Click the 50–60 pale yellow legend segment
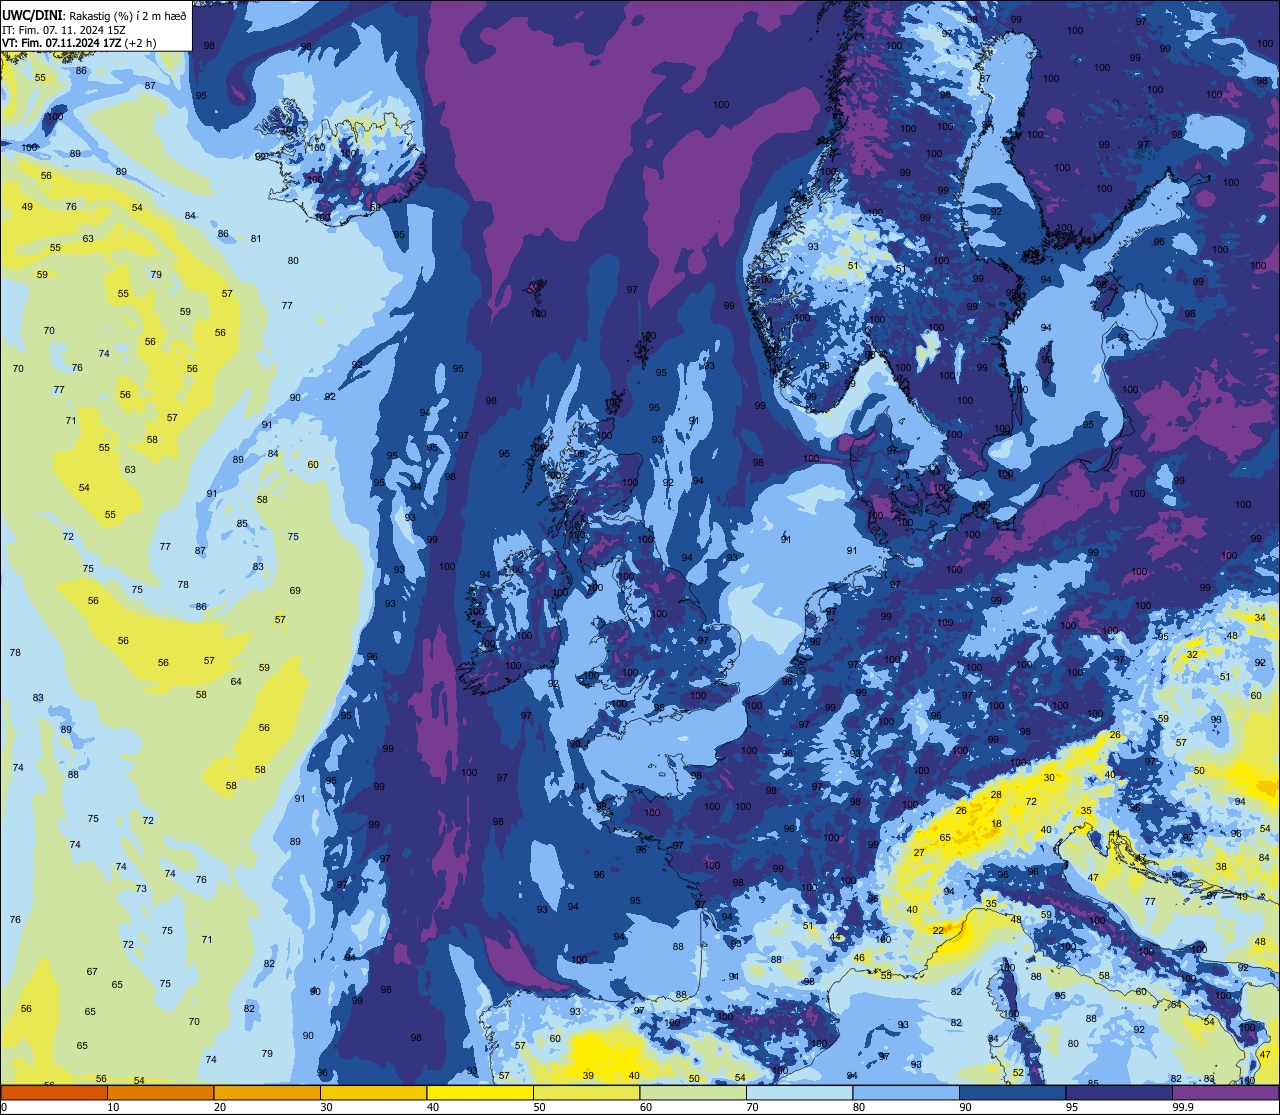This screenshot has height=1115, width=1280. point(586,1092)
